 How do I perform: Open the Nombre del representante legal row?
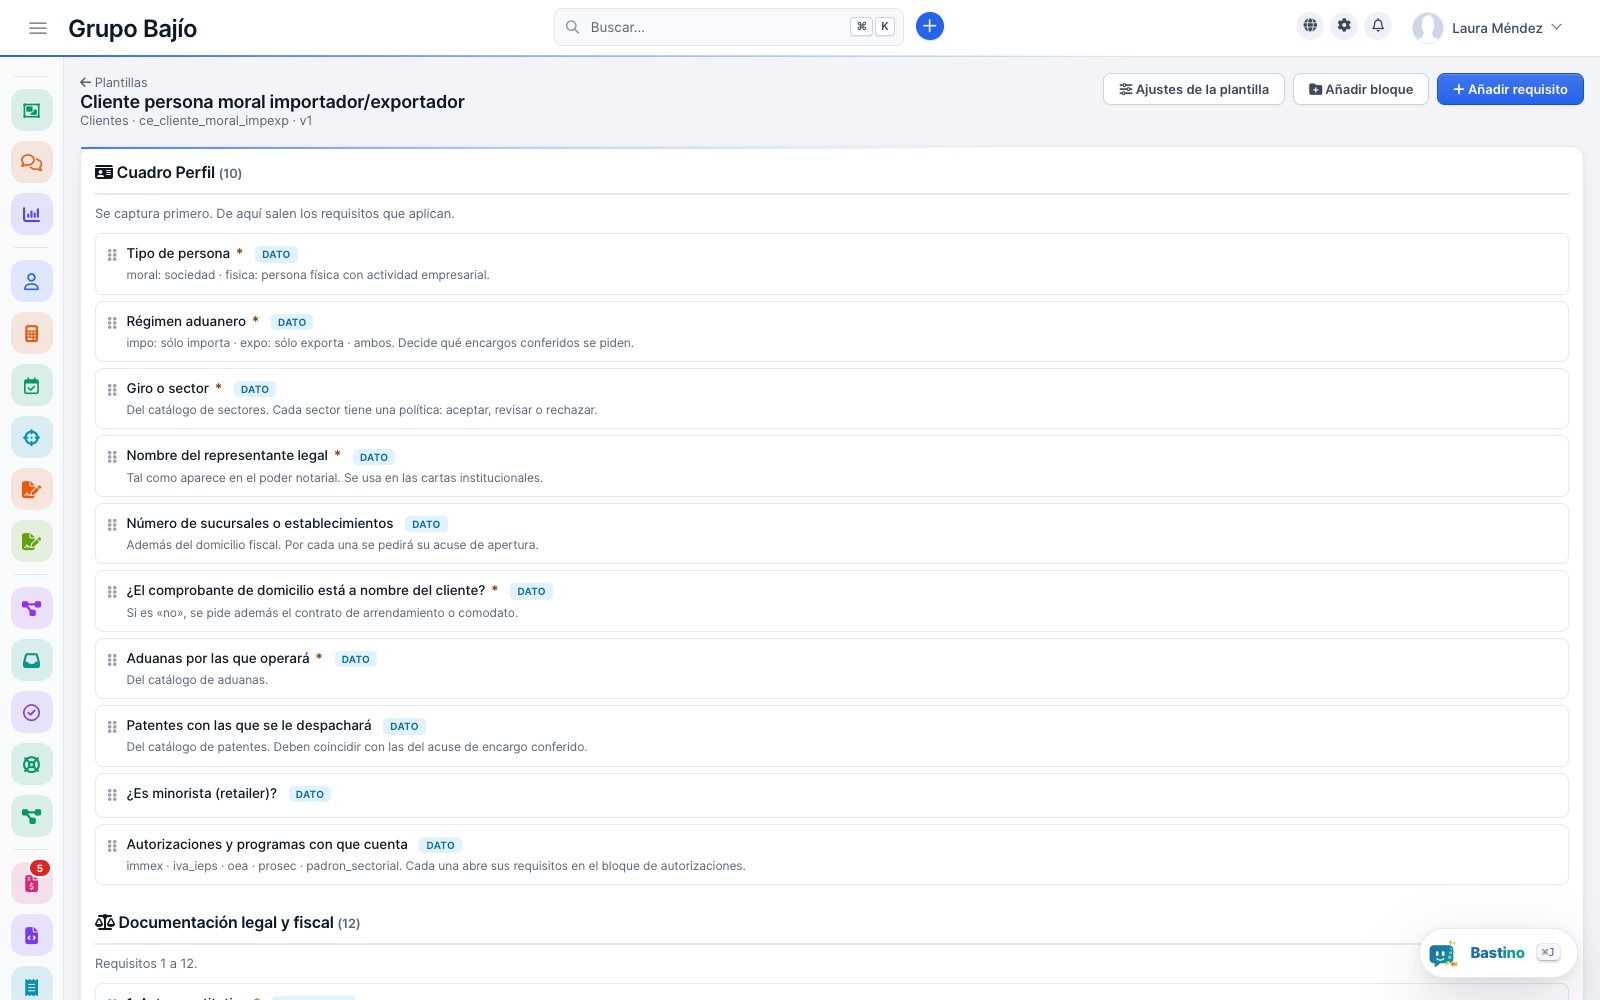pyautogui.click(x=831, y=466)
